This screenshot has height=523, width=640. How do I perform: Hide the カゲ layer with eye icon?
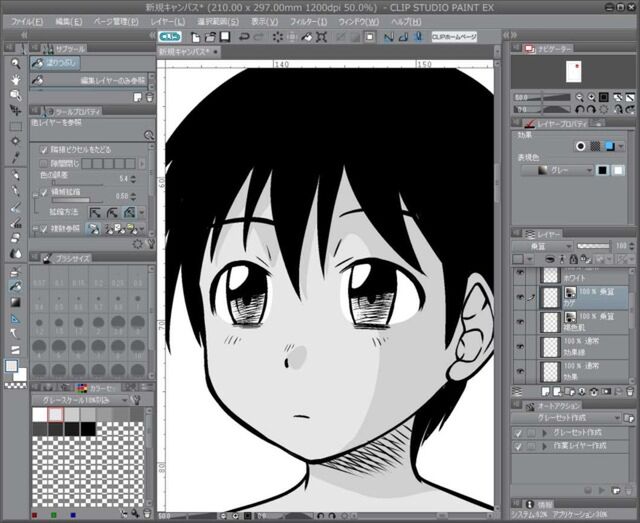click(518, 297)
